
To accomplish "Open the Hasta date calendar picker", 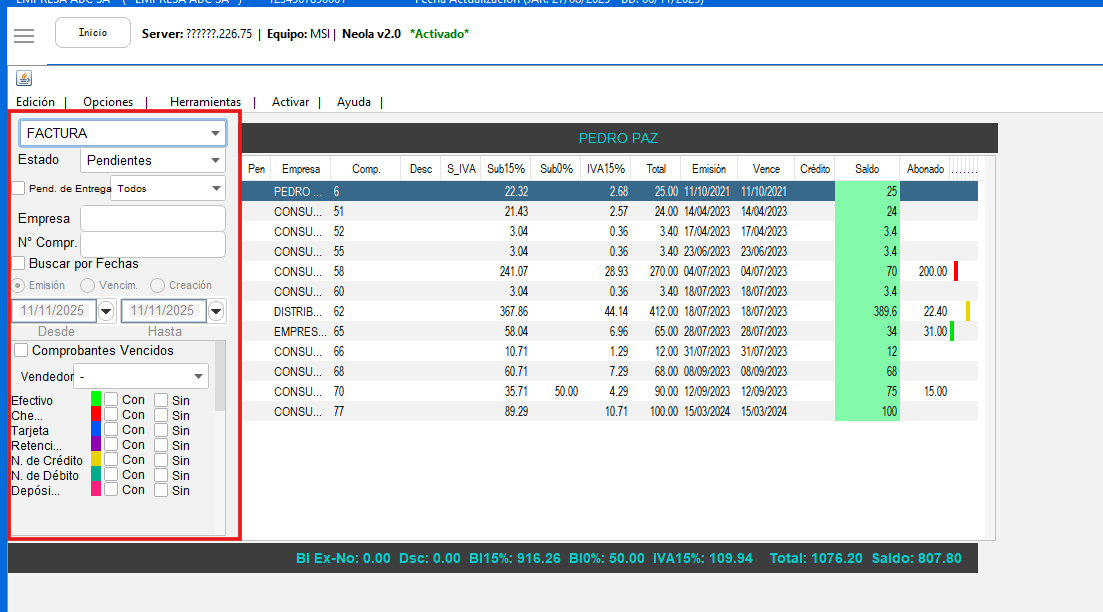I will click(x=216, y=311).
